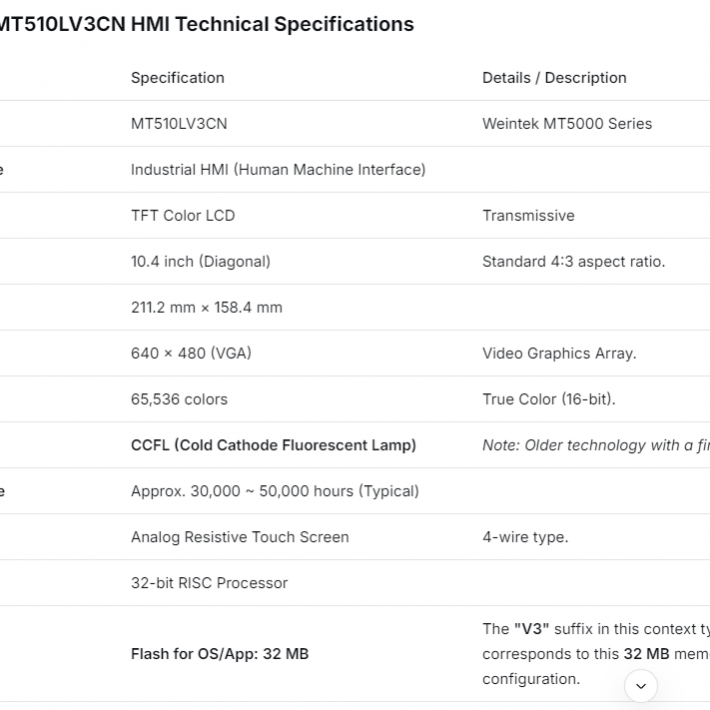Viewport: 710px width, 710px height.
Task: Click the scroll-down chevron button
Action: click(x=640, y=686)
